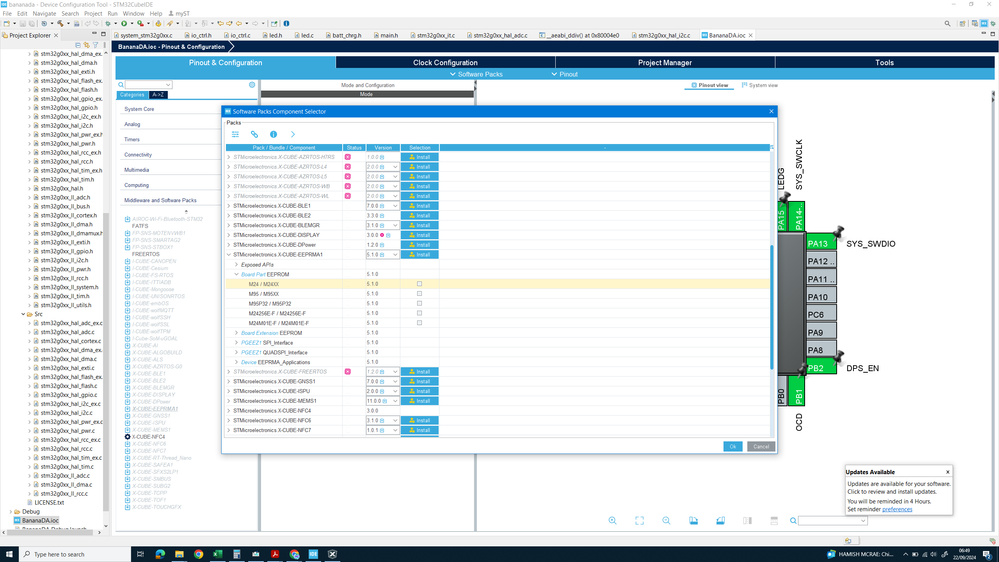Click Ok in Component Selector dialog
The width and height of the screenshot is (999, 562).
tap(733, 446)
